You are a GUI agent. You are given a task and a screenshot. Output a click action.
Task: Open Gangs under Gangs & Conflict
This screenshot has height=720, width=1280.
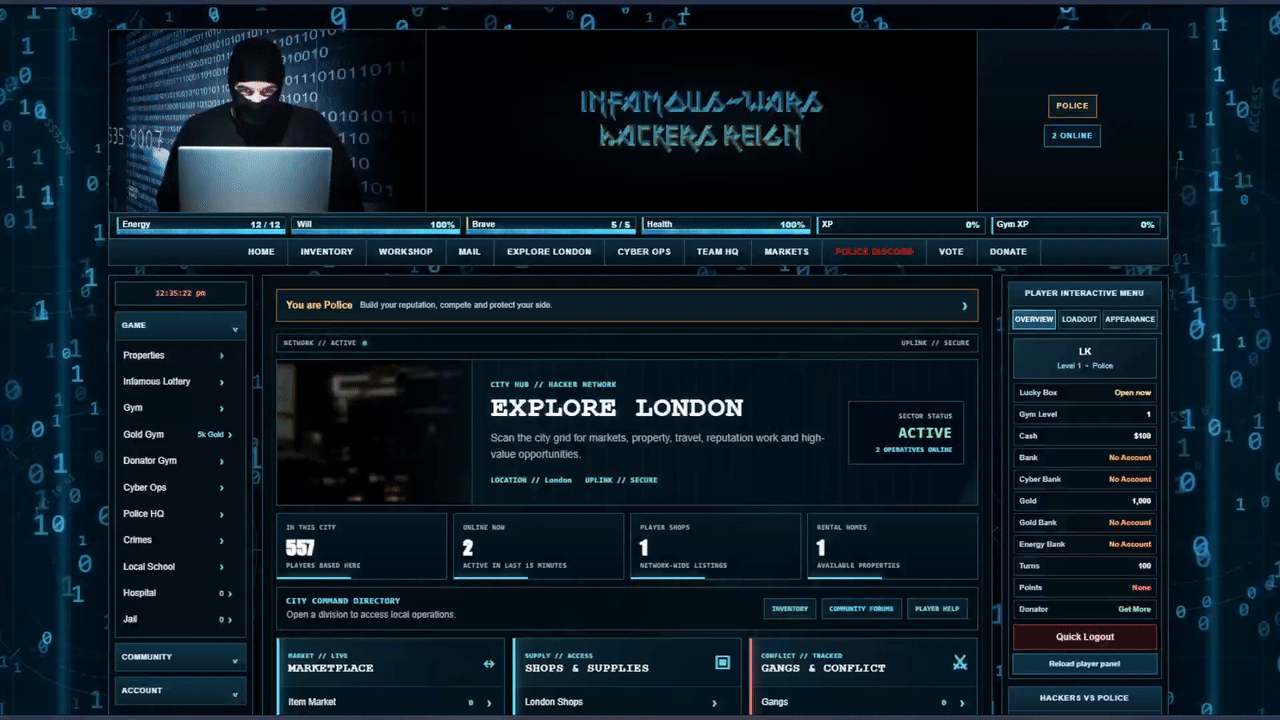tap(864, 702)
